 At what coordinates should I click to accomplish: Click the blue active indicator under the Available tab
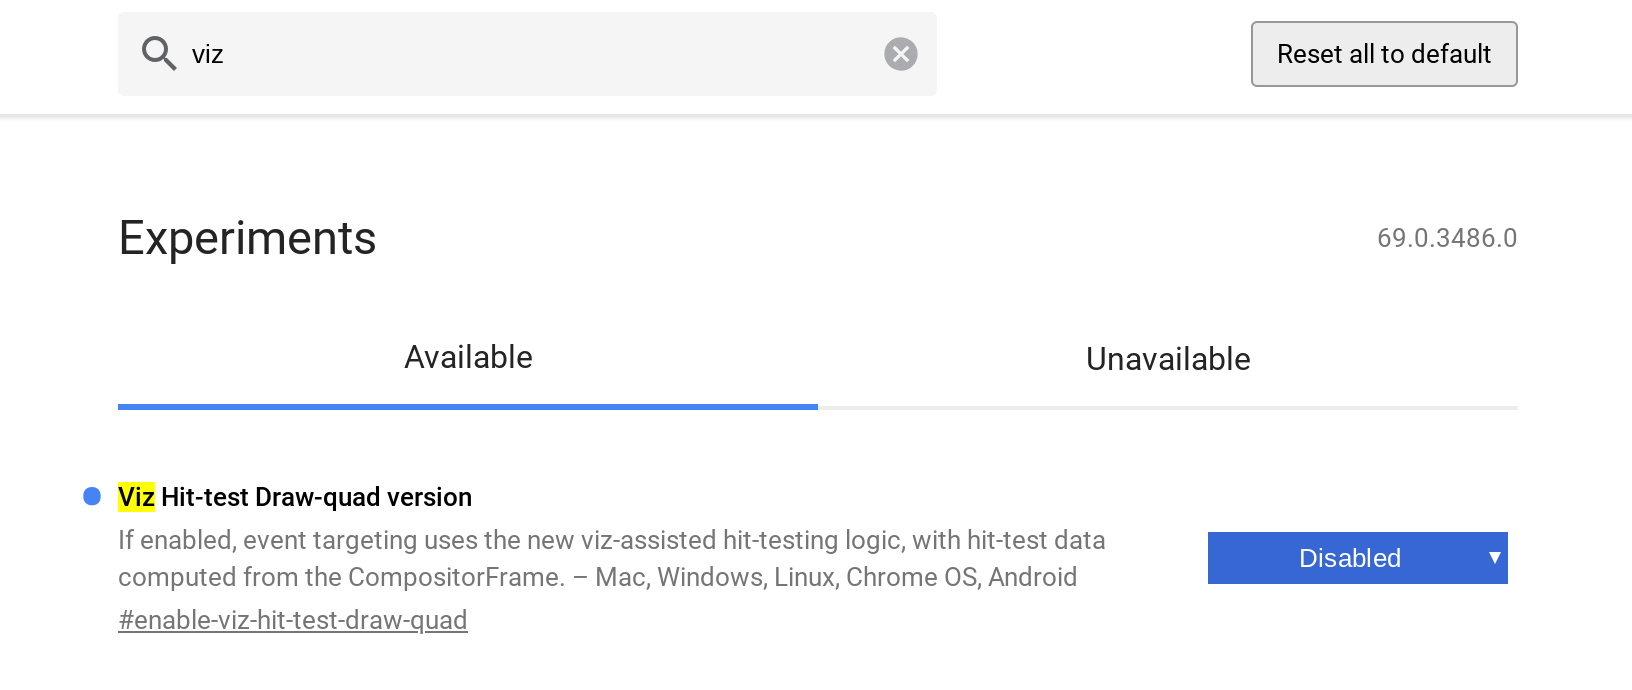tap(468, 407)
